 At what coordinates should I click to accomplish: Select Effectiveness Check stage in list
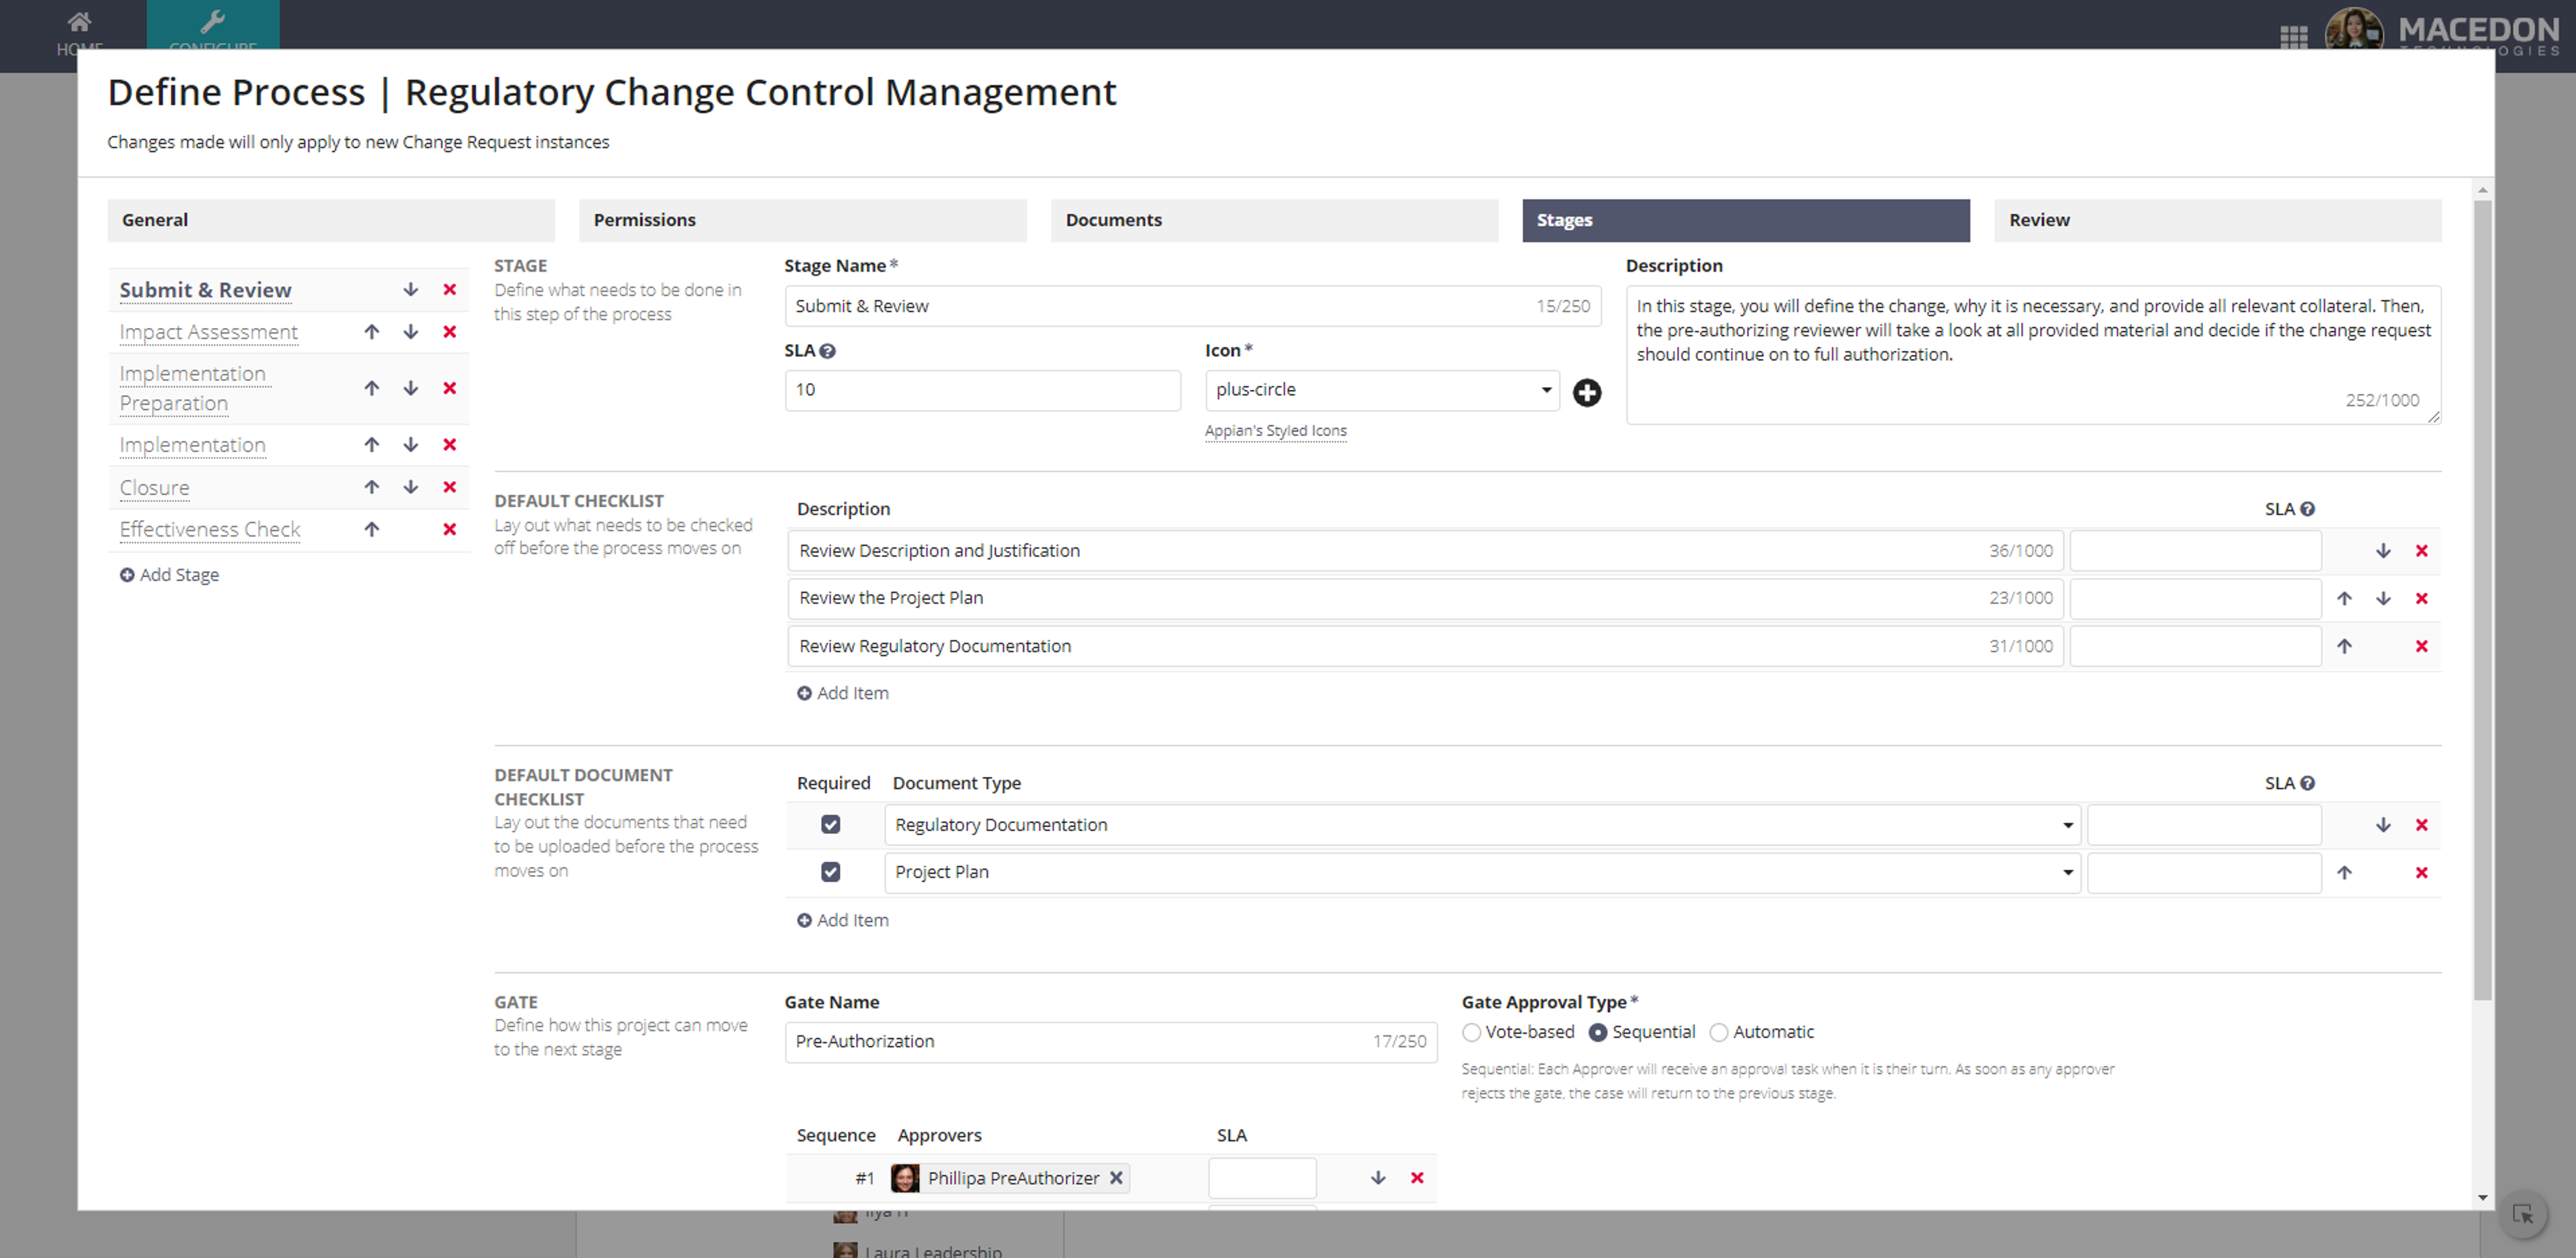pyautogui.click(x=210, y=530)
